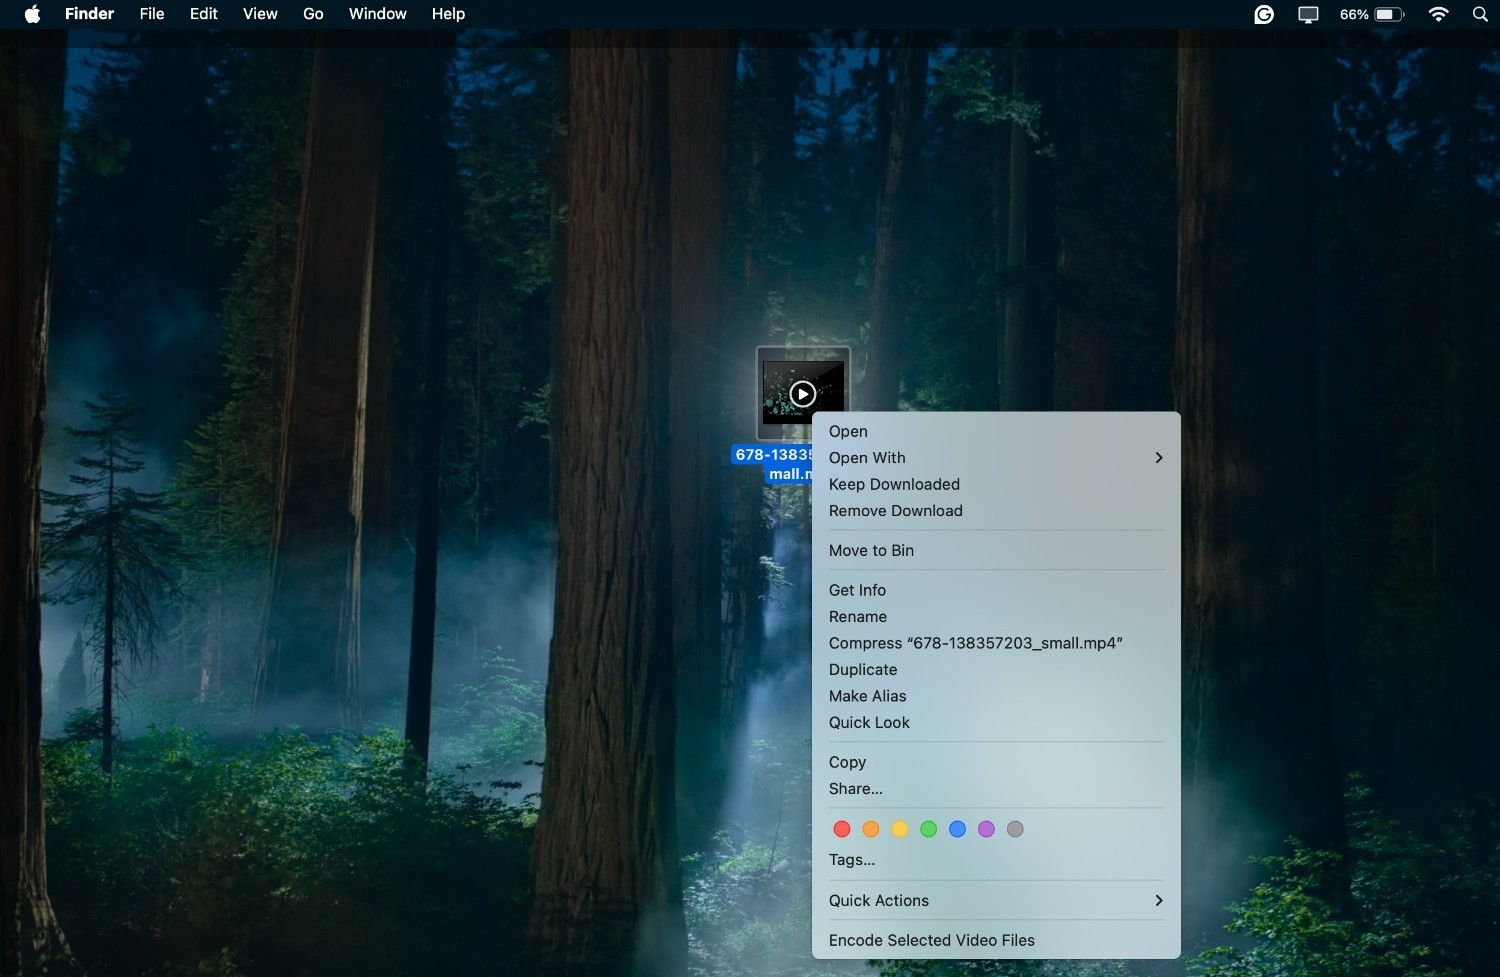The height and width of the screenshot is (977, 1500).
Task: Open the View menu
Action: coord(260,14)
